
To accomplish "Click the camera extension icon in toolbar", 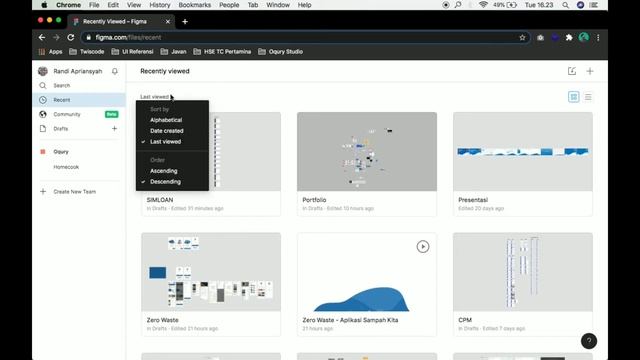I will [x=540, y=38].
